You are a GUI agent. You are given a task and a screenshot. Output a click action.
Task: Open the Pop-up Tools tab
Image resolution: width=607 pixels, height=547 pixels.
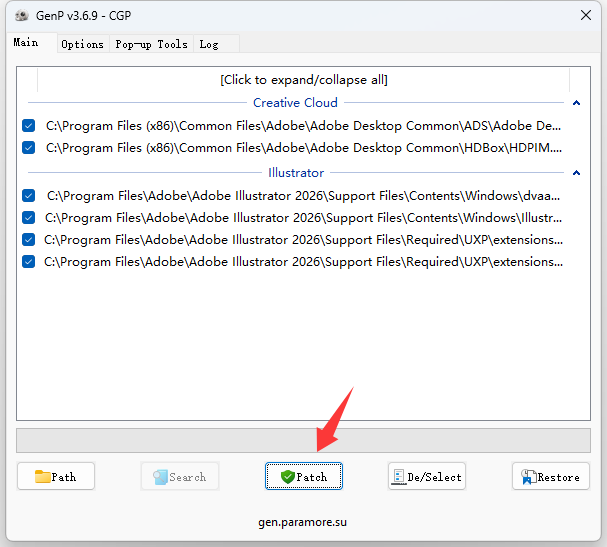(151, 44)
